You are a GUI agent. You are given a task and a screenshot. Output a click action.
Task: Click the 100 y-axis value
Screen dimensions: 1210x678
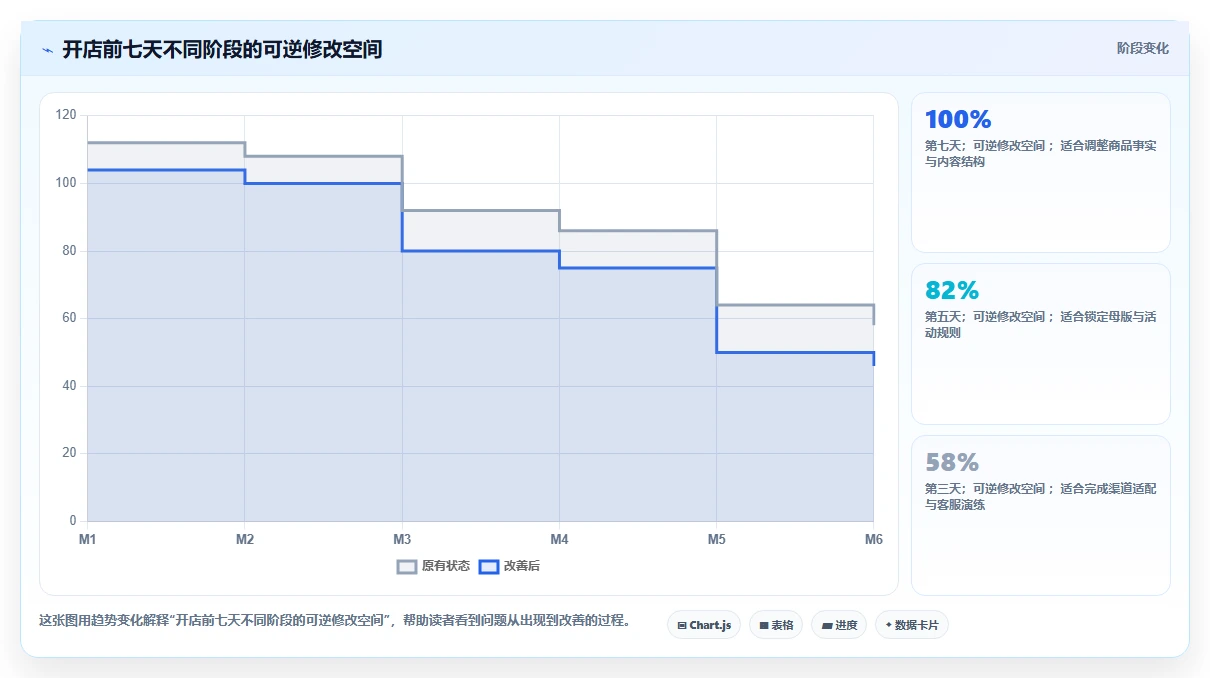click(x=66, y=183)
